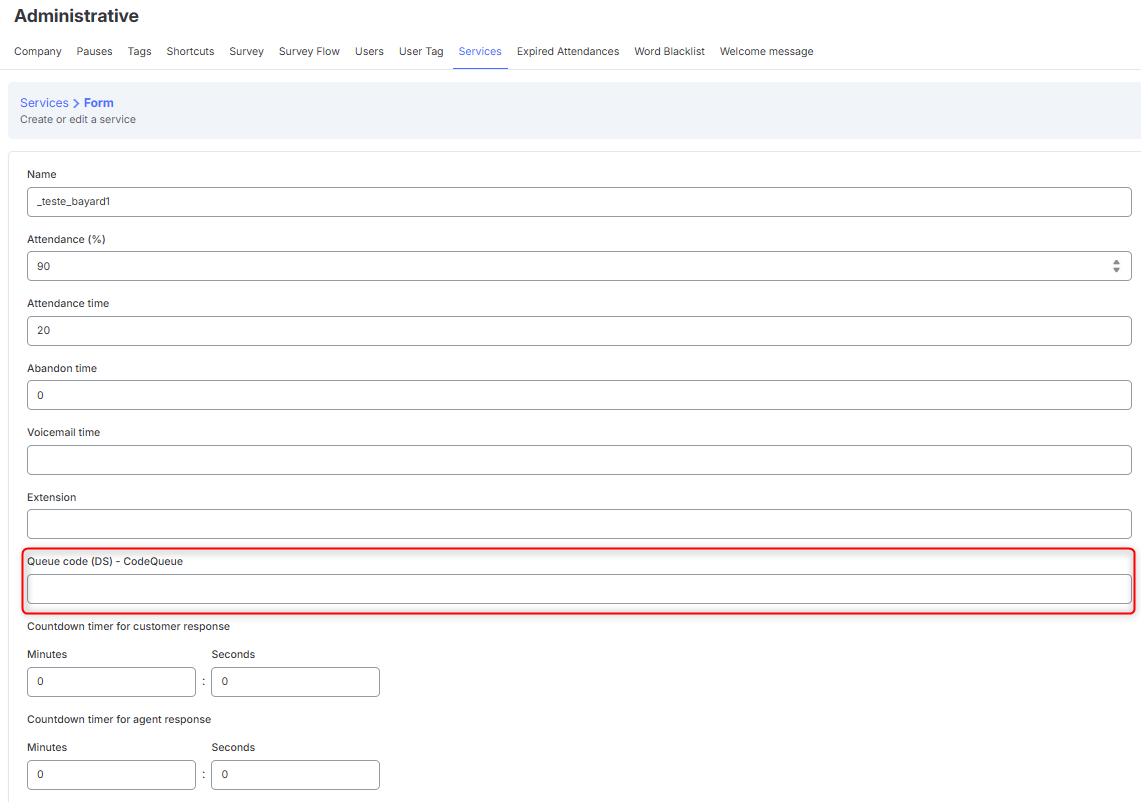Image resolution: width=1141 pixels, height=802 pixels.
Task: Open the Expired Attendances tab
Action: (568, 52)
